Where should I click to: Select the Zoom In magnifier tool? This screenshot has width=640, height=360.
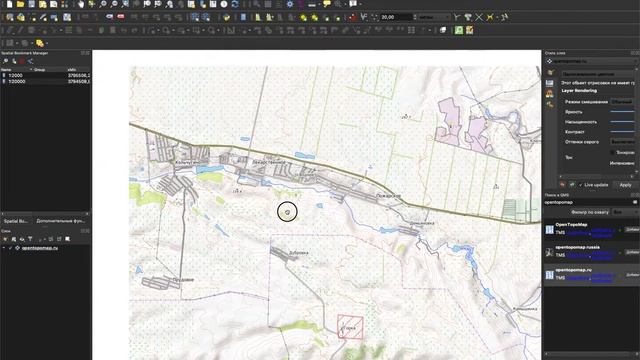[103, 4]
